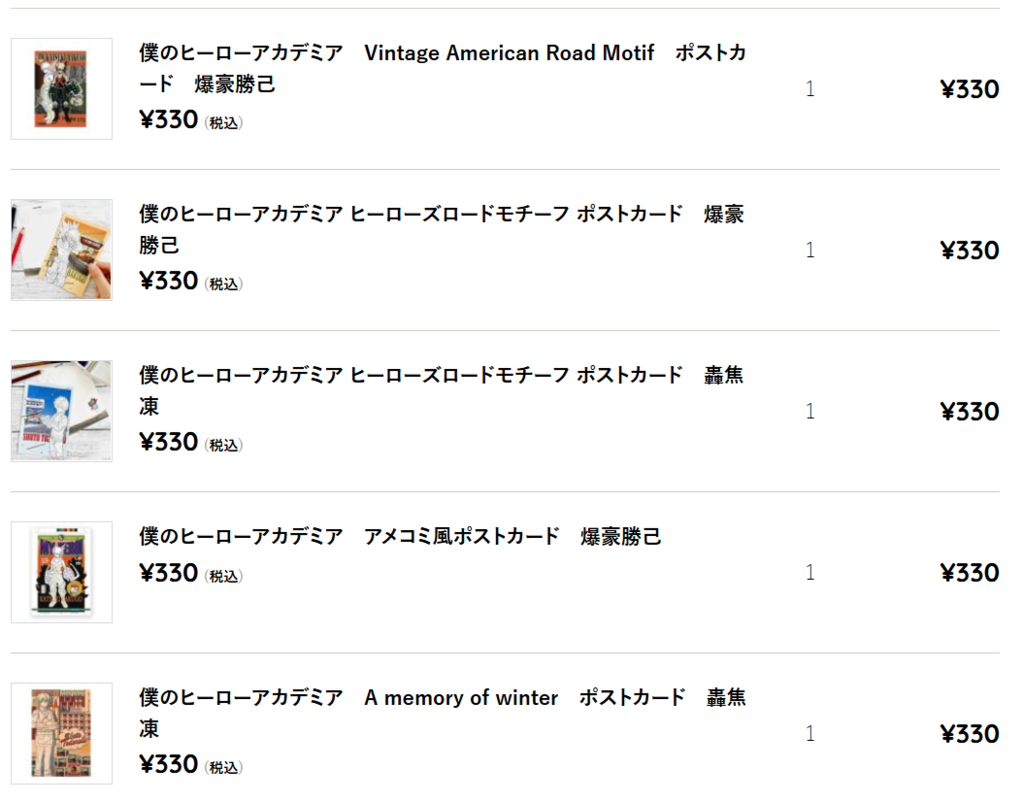Click the tax-included ¥330 price under アメコミ風 title

(x=191, y=573)
